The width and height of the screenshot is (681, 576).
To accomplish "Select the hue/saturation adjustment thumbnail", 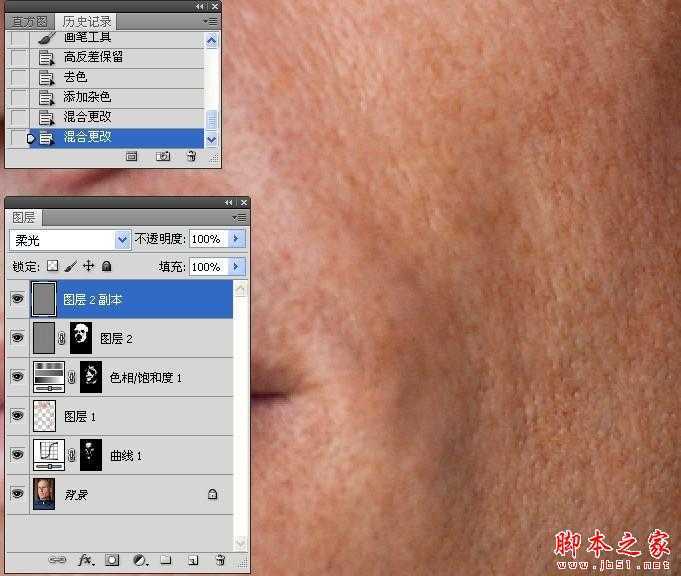I will point(49,377).
